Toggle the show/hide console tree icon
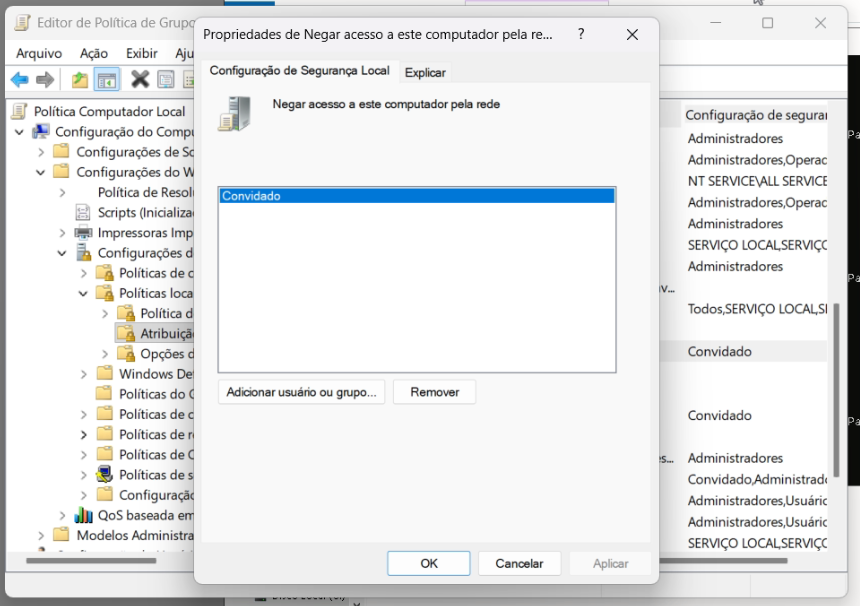The image size is (860, 606). pos(107,79)
